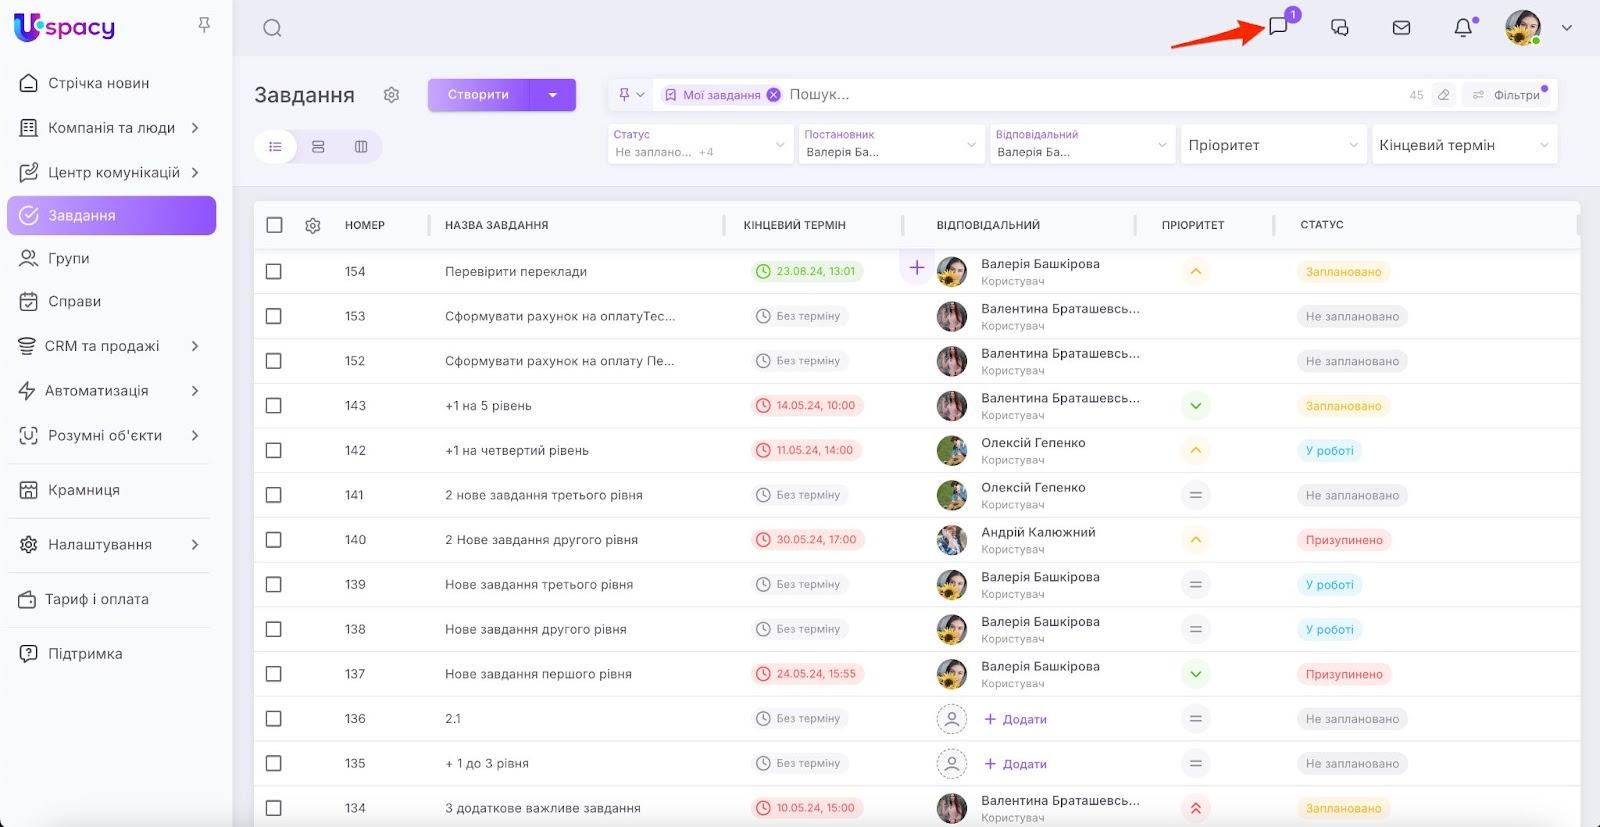Open priority icon for task 137
Image resolution: width=1600 pixels, height=827 pixels.
(1195, 674)
